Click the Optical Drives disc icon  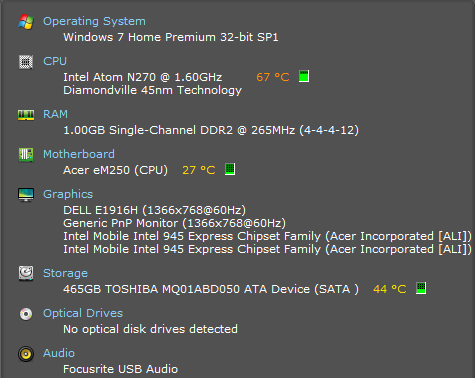pyautogui.click(x=26, y=314)
